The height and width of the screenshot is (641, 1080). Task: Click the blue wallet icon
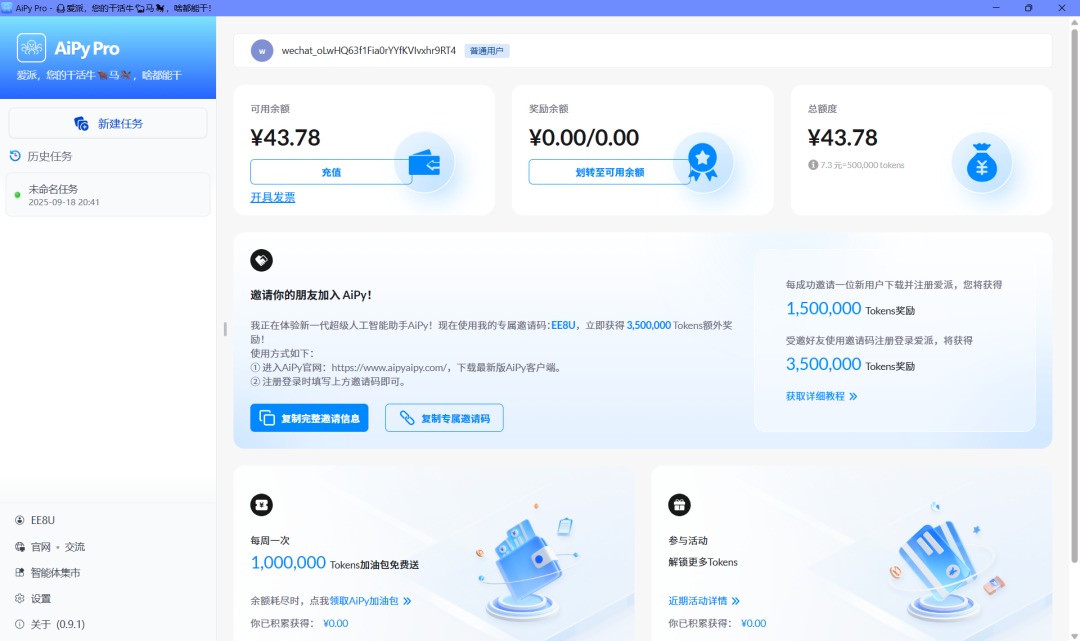[424, 164]
